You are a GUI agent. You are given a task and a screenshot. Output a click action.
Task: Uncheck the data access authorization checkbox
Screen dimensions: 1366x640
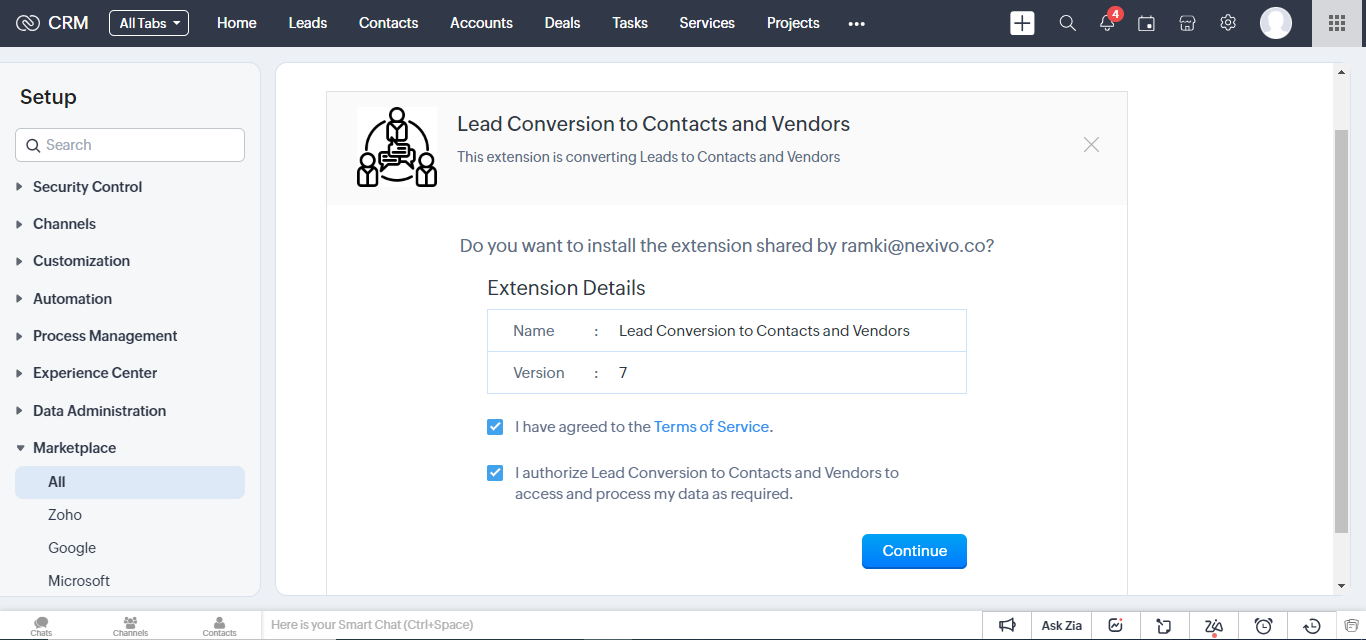tap(495, 473)
